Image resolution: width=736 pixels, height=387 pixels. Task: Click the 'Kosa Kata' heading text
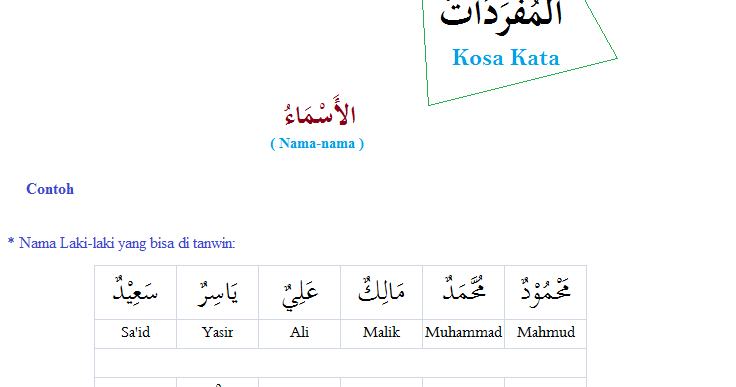(506, 58)
